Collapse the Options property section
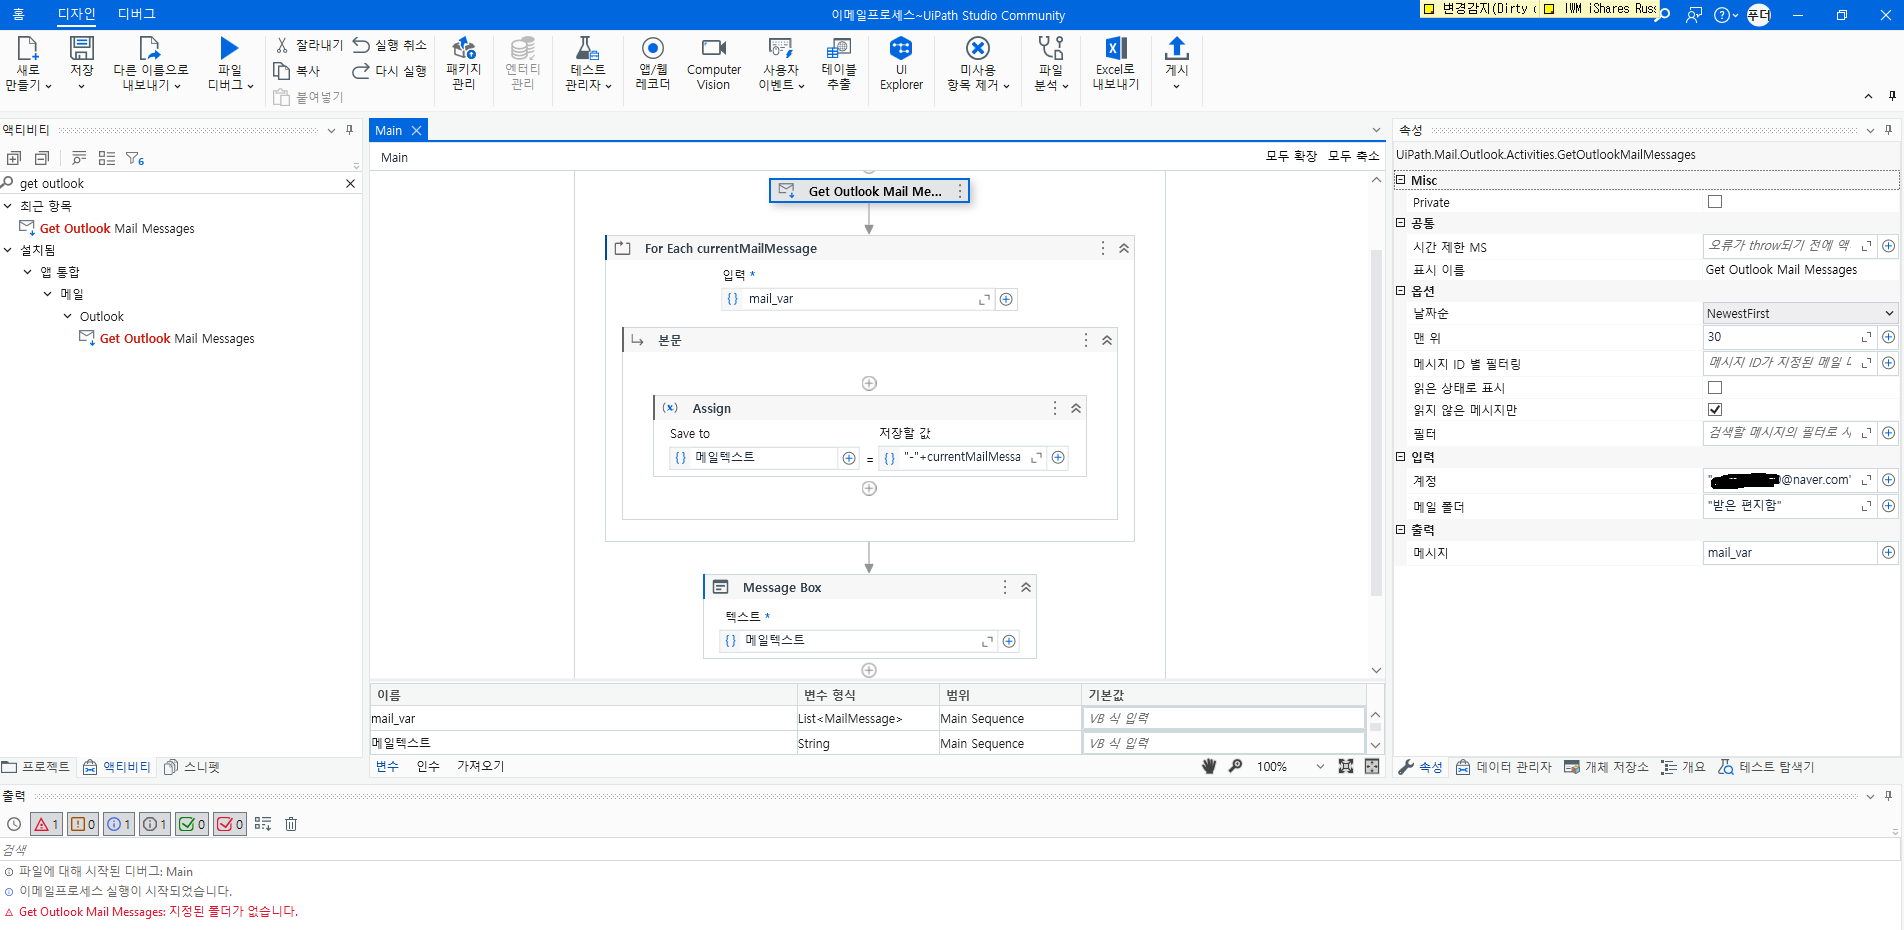Image resolution: width=1904 pixels, height=930 pixels. point(1401,291)
